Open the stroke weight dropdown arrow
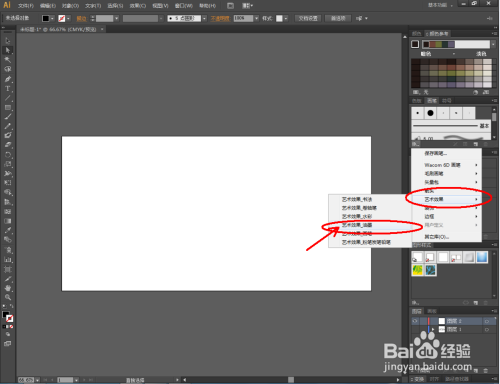 (116, 19)
